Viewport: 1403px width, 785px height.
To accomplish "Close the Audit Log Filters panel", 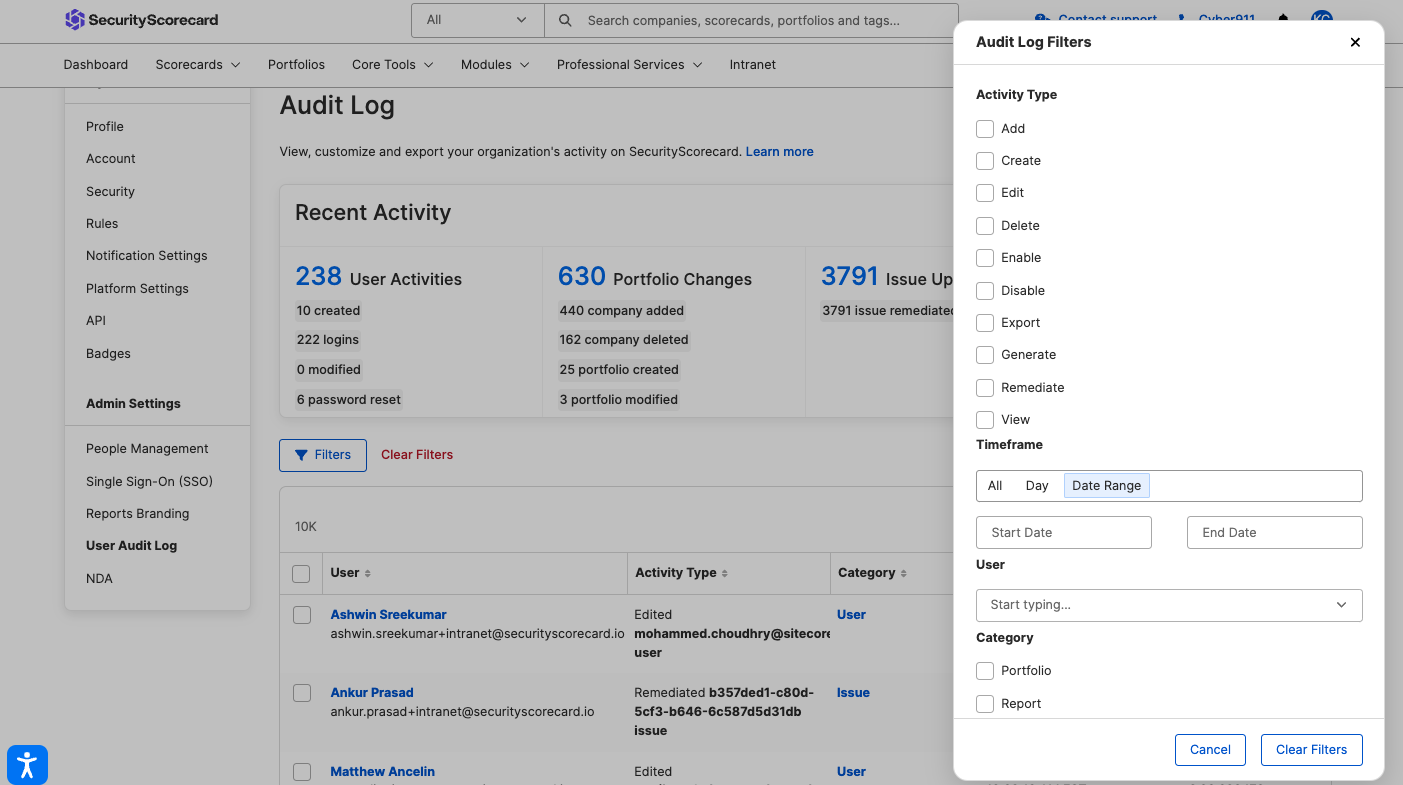I will click(x=1355, y=42).
